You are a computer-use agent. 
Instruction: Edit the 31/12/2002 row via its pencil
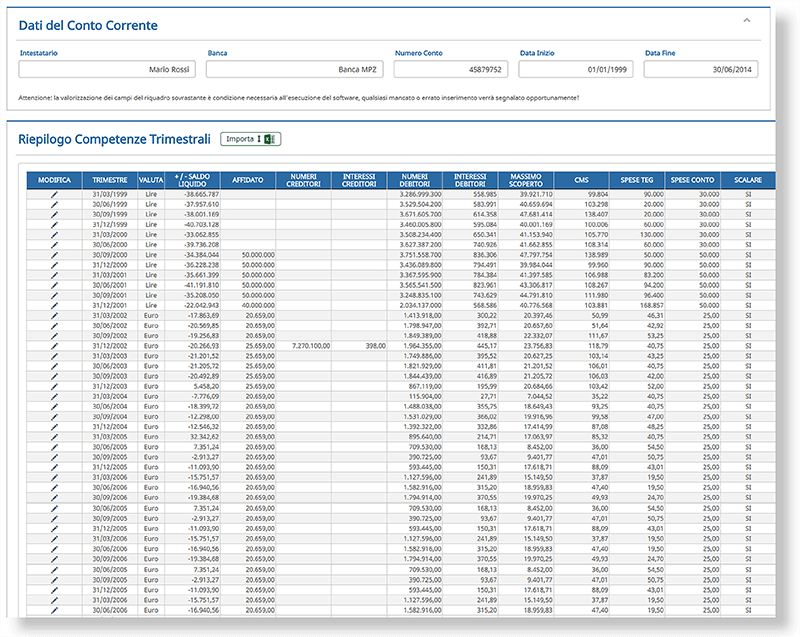tap(54, 346)
